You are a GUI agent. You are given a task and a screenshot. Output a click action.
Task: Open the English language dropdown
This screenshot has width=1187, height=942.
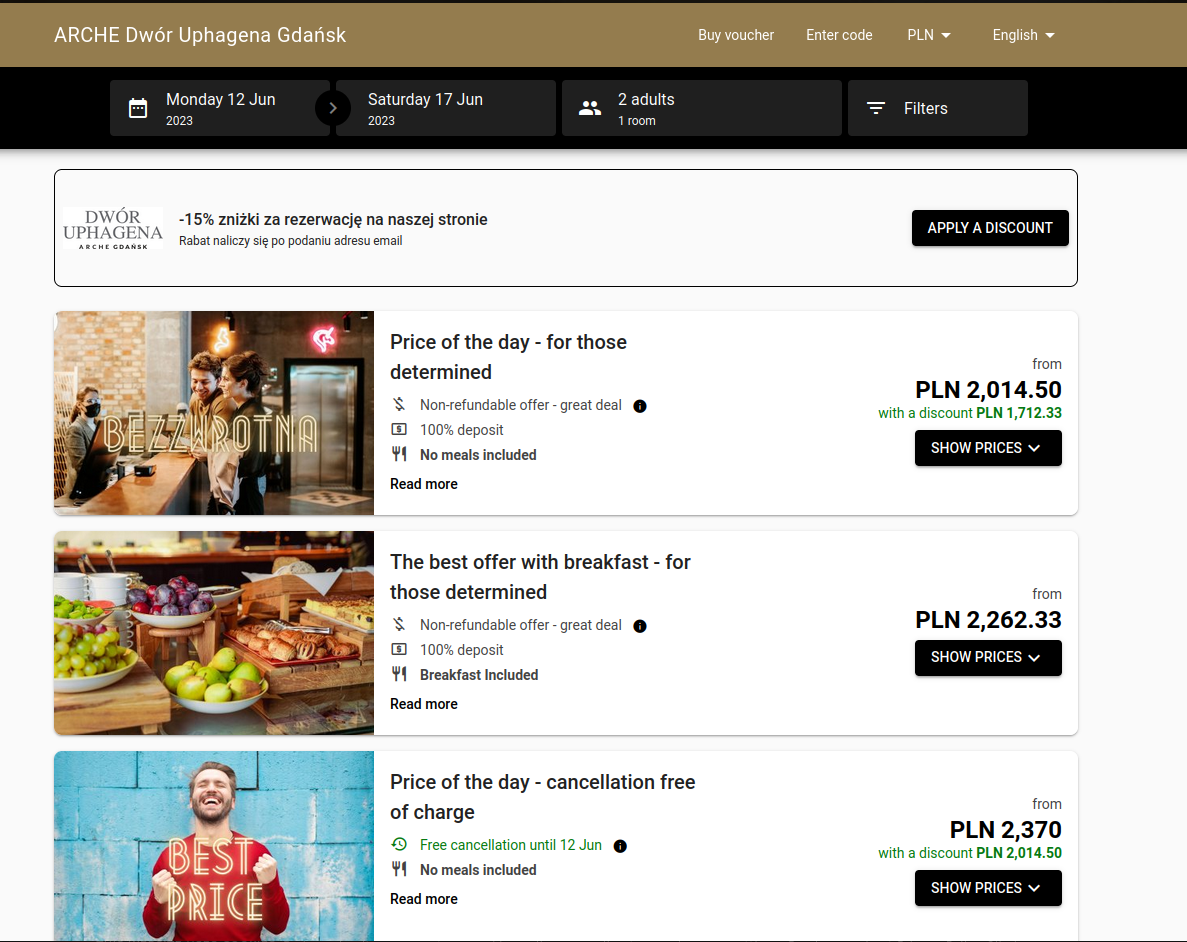1023,35
